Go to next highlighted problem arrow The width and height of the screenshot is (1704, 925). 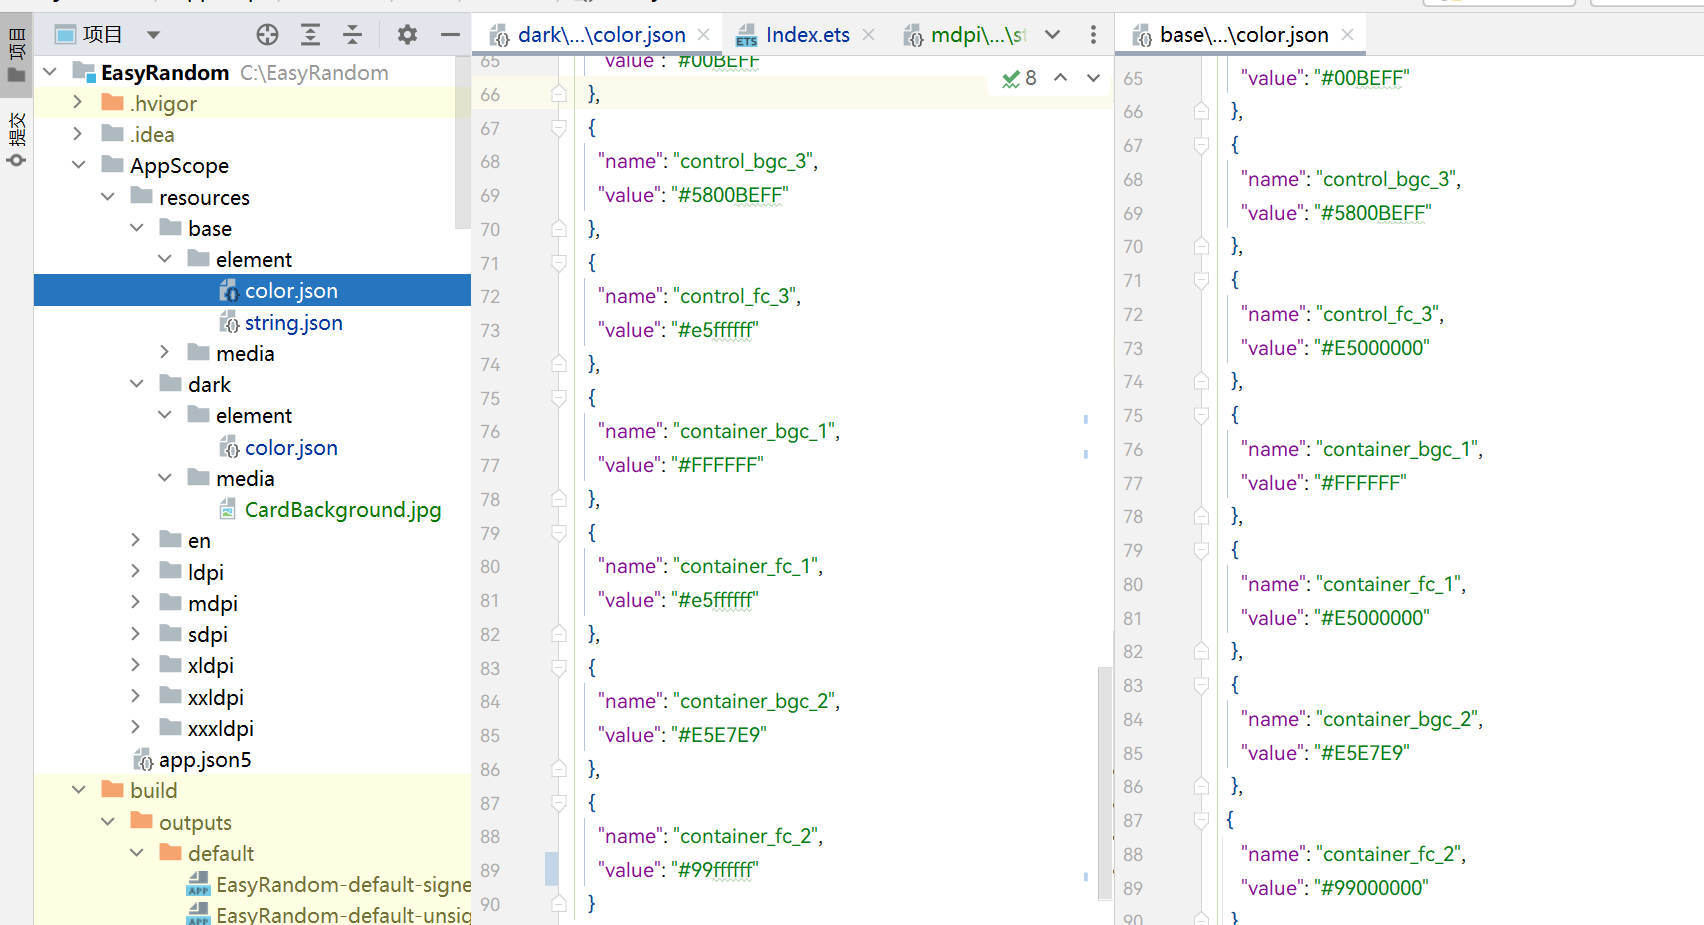click(x=1093, y=78)
